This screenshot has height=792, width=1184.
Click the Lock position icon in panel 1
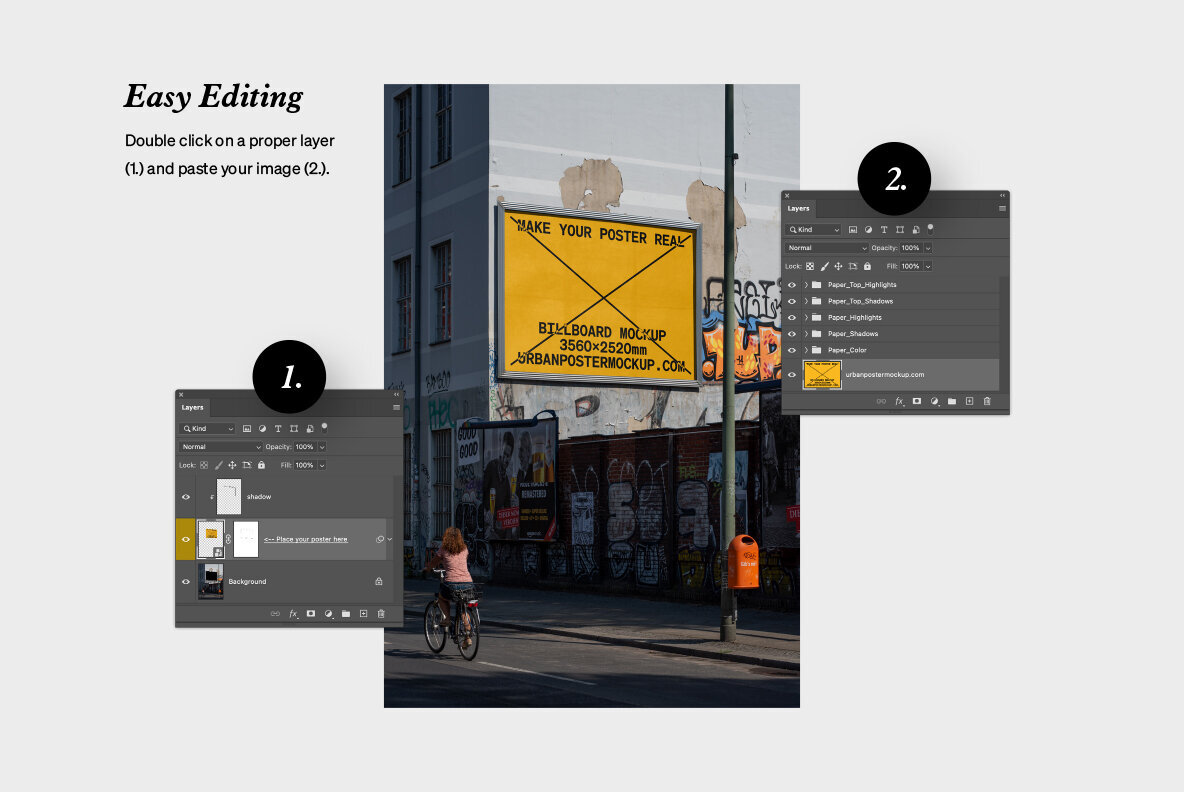click(x=232, y=465)
